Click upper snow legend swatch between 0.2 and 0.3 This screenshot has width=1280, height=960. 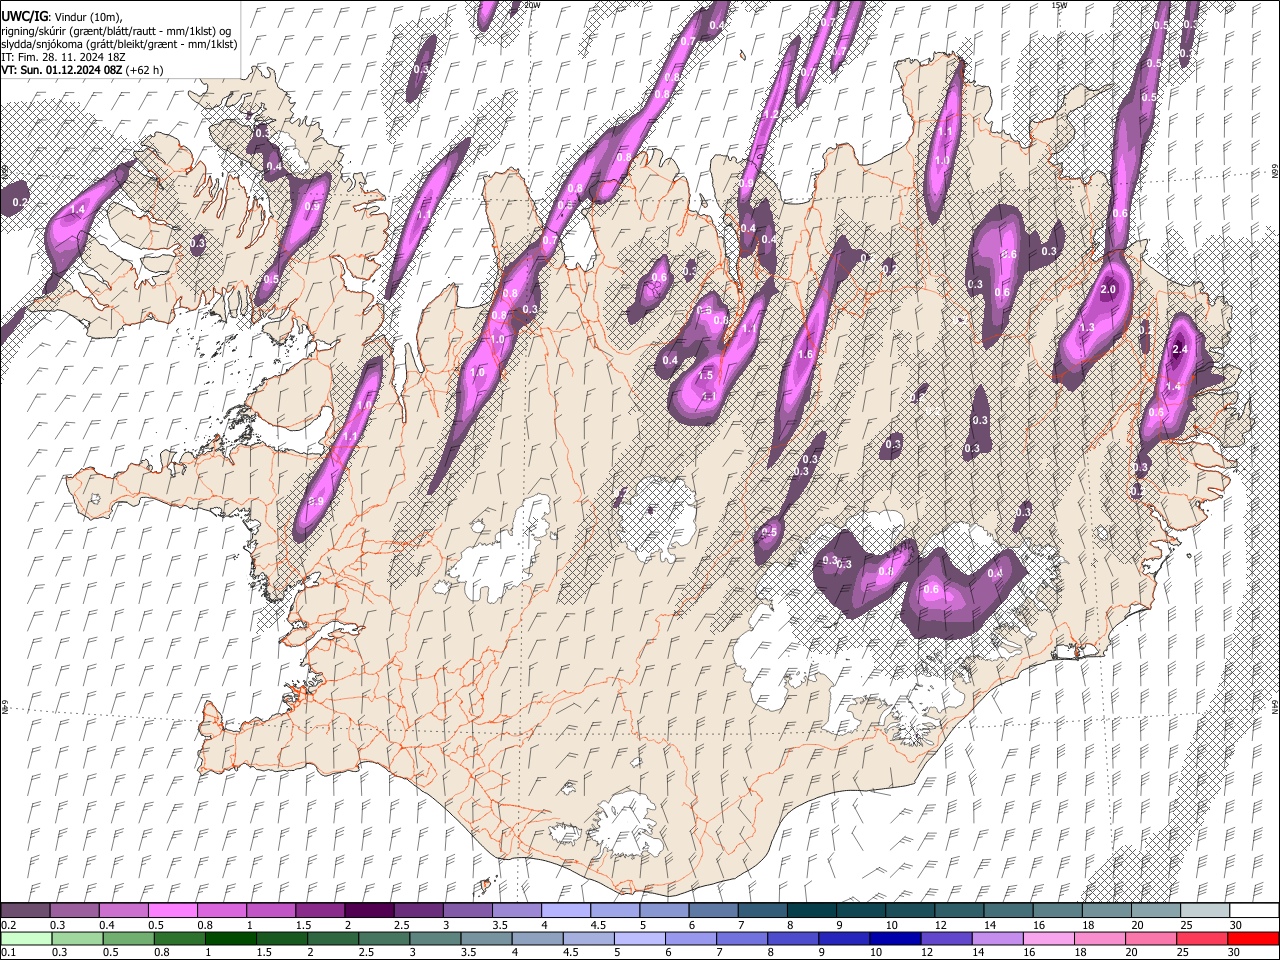click(x=25, y=910)
